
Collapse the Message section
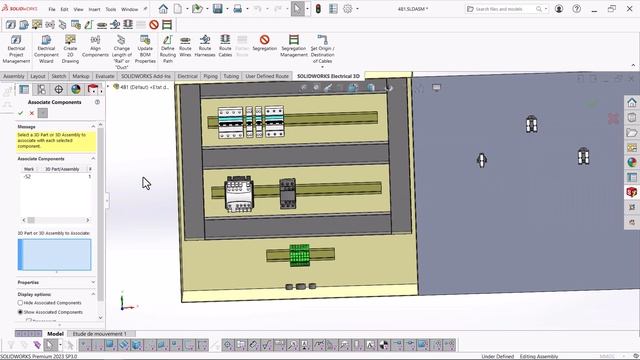[93, 127]
